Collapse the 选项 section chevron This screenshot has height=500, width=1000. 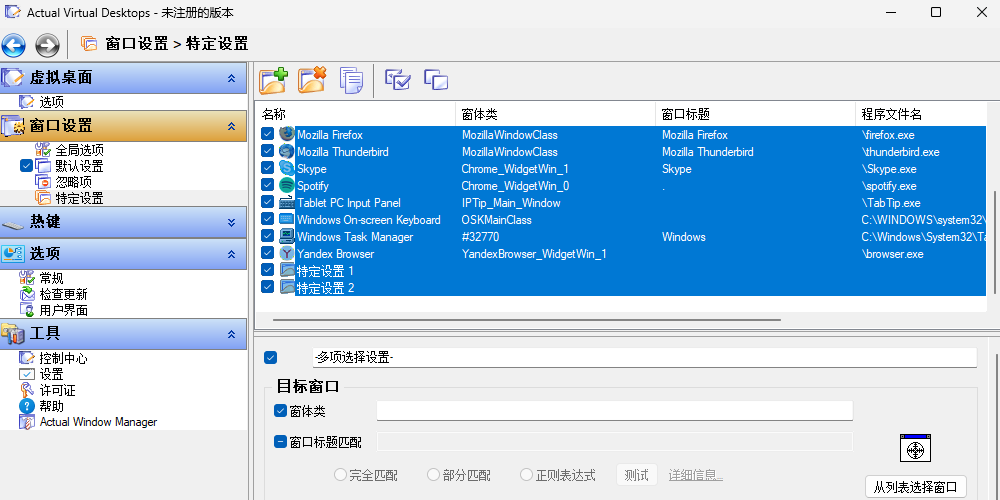point(232,254)
